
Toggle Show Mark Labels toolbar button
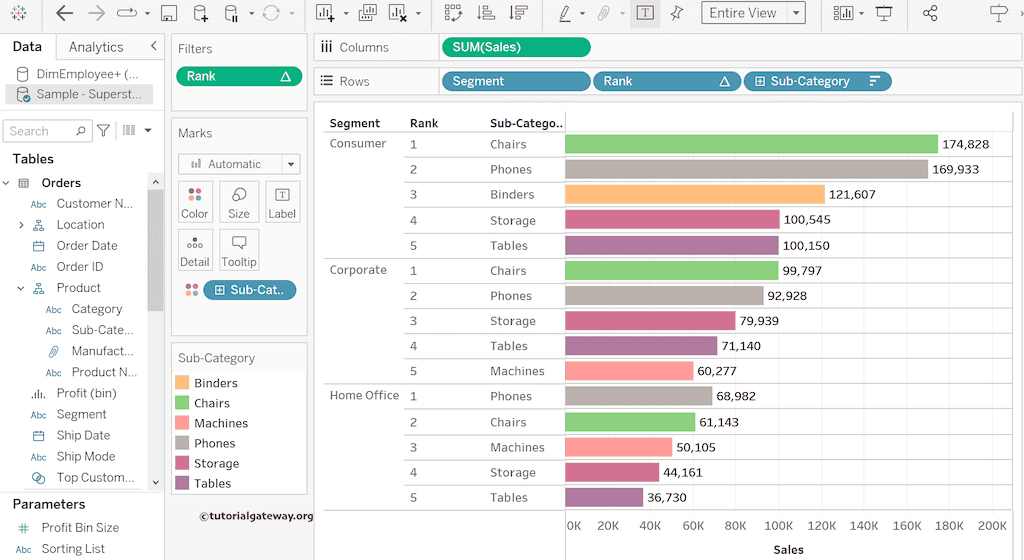click(x=645, y=13)
